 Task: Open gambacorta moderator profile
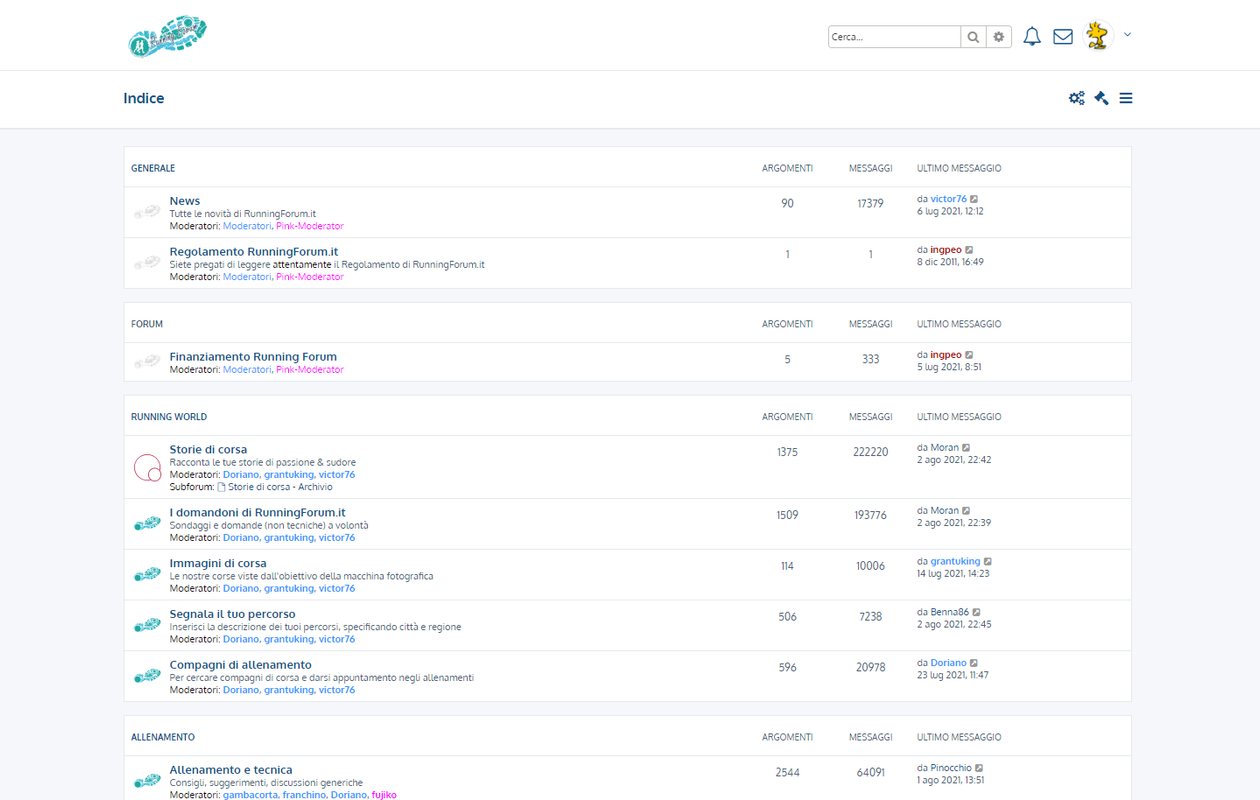250,795
